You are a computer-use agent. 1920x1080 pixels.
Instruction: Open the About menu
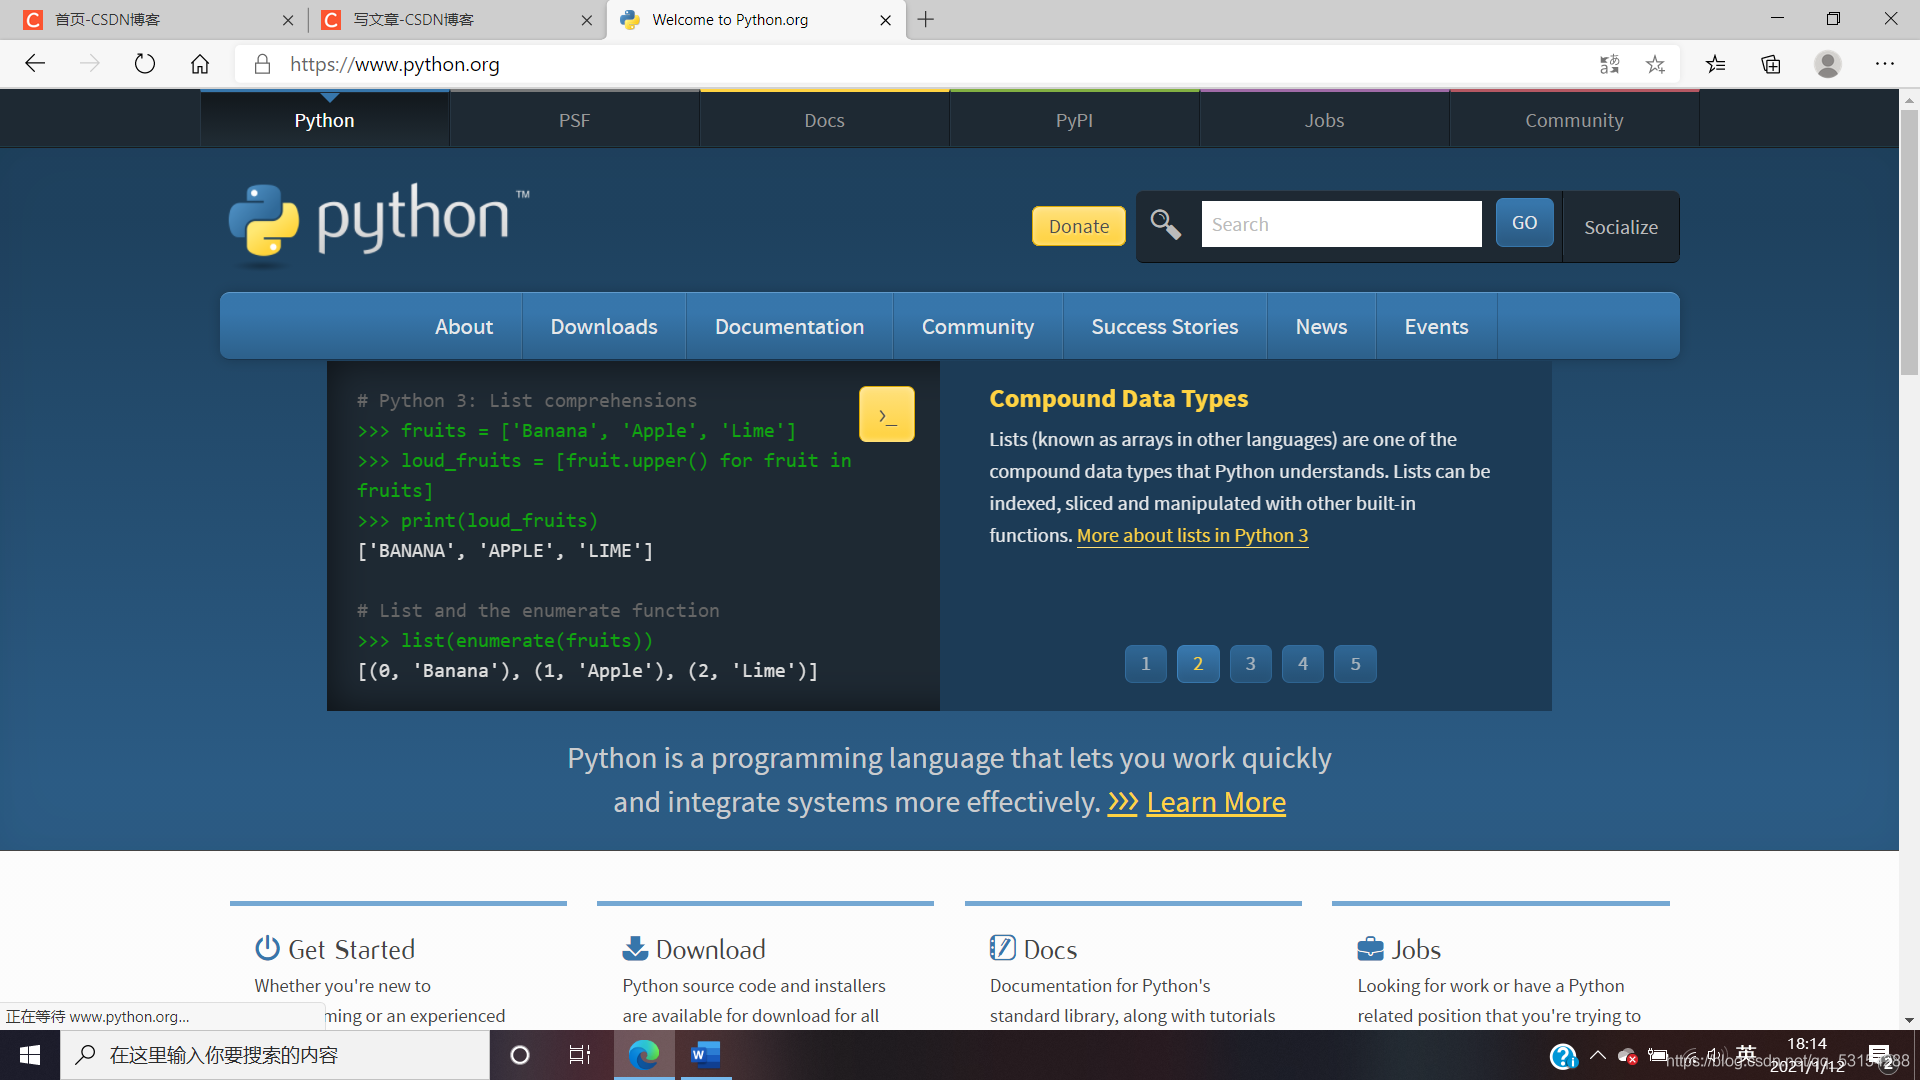464,327
